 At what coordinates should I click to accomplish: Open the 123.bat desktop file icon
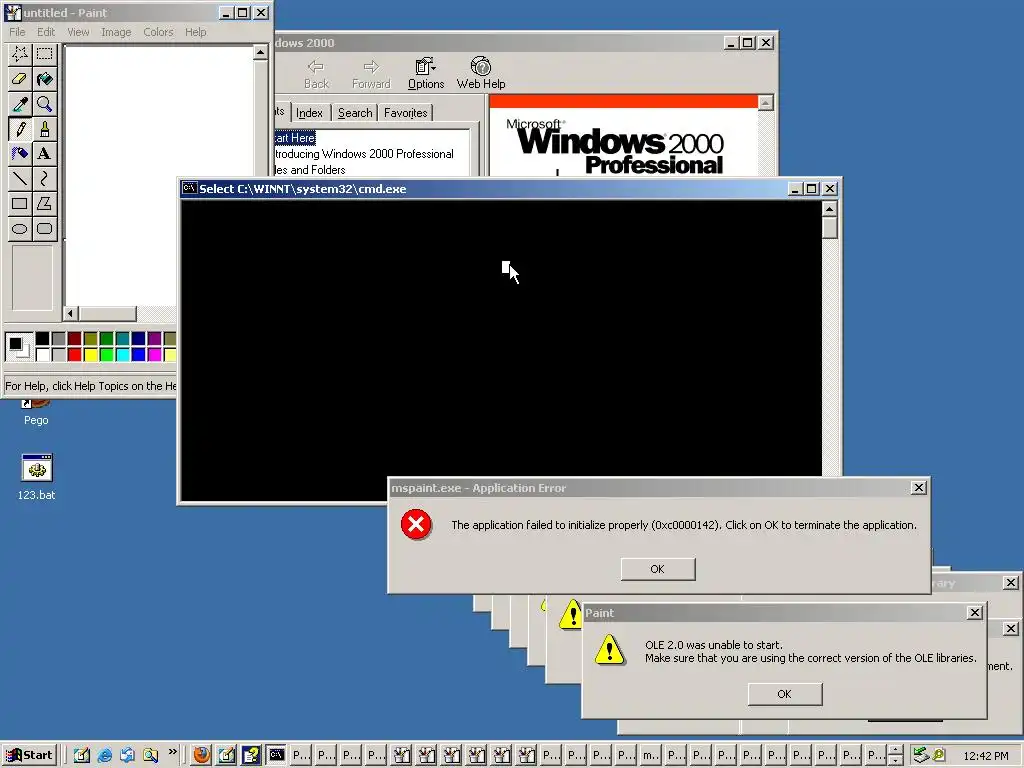coord(37,477)
